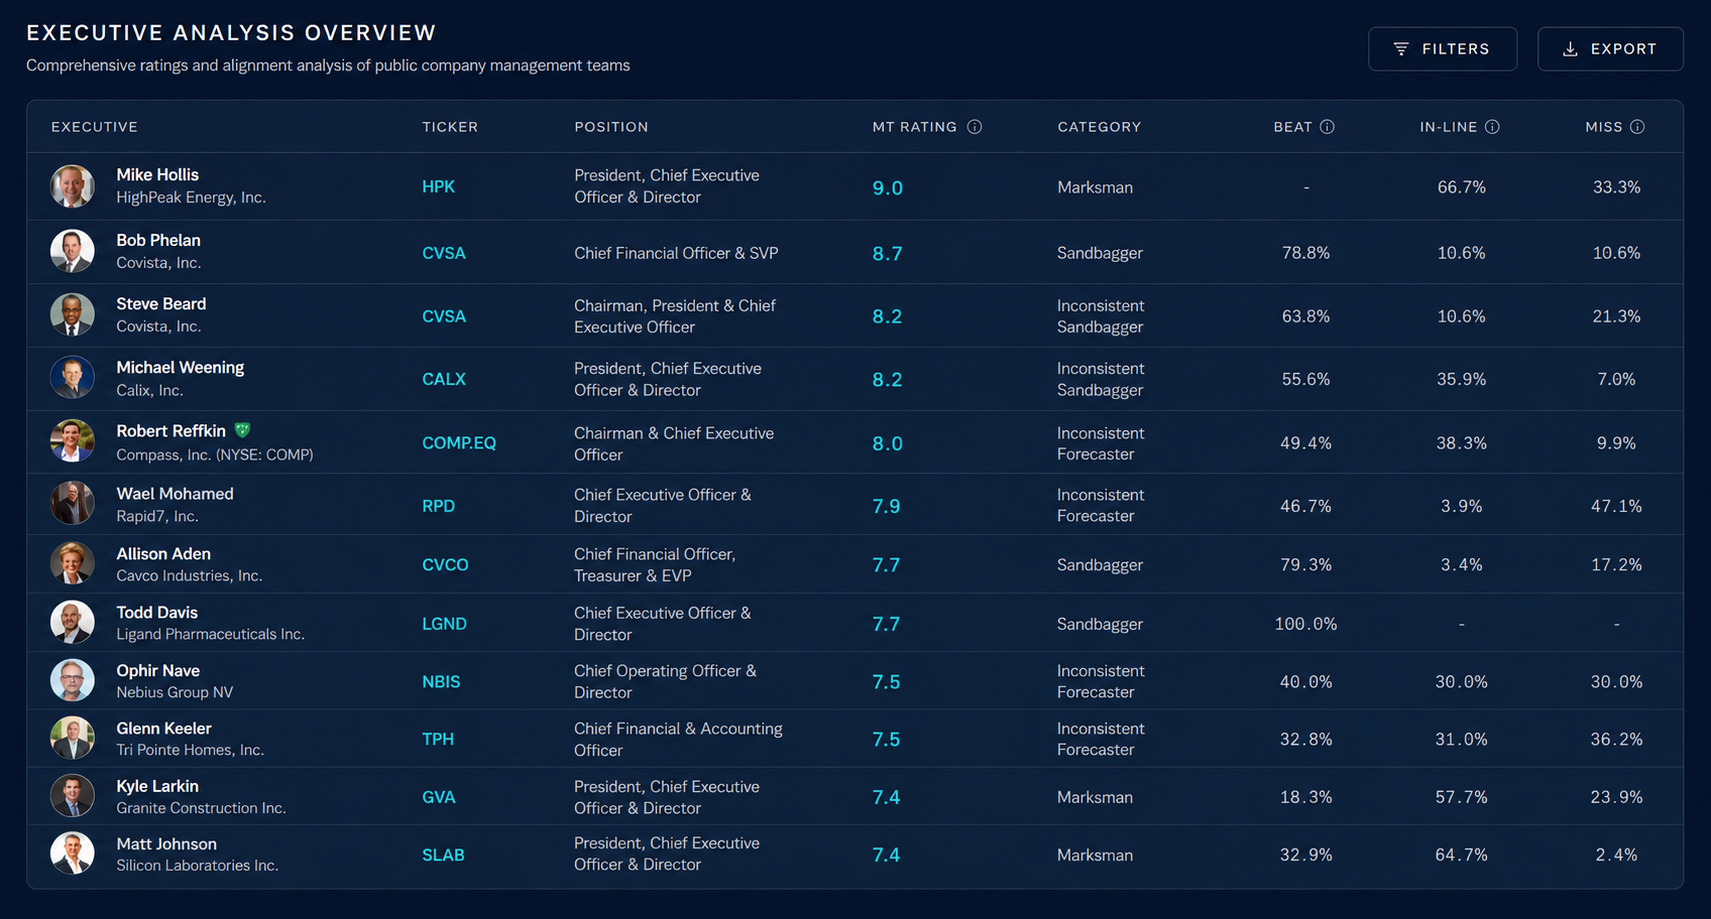This screenshot has height=919, width=1711.
Task: Click Matt Johnson's 64.7% in-line value
Action: pyautogui.click(x=1461, y=855)
